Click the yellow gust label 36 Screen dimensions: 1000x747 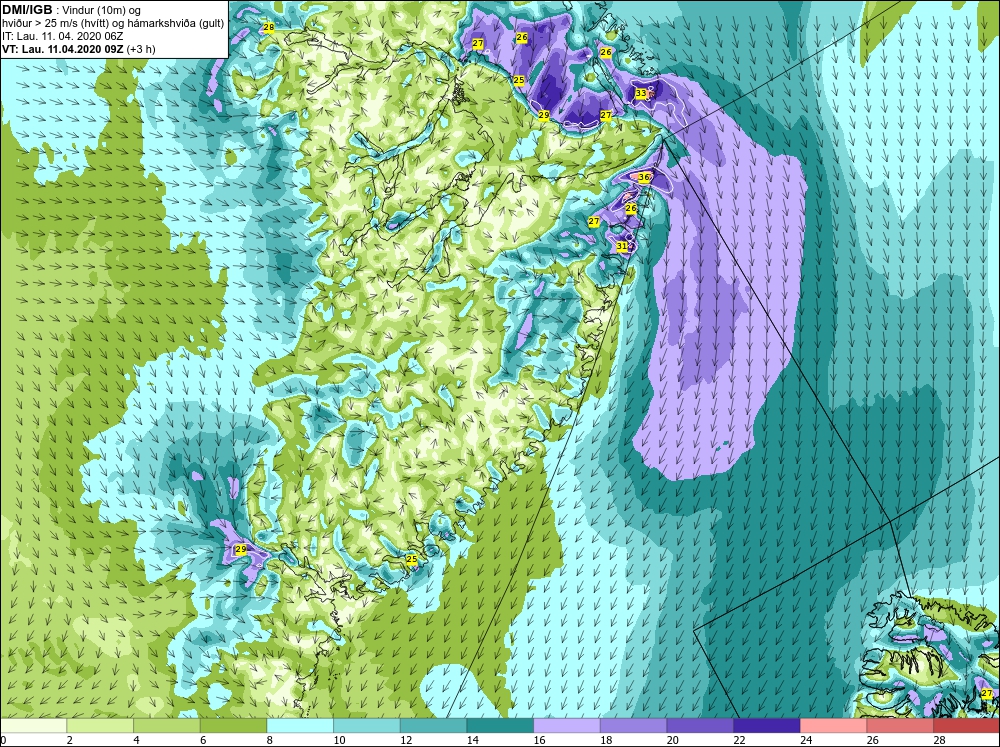[643, 177]
